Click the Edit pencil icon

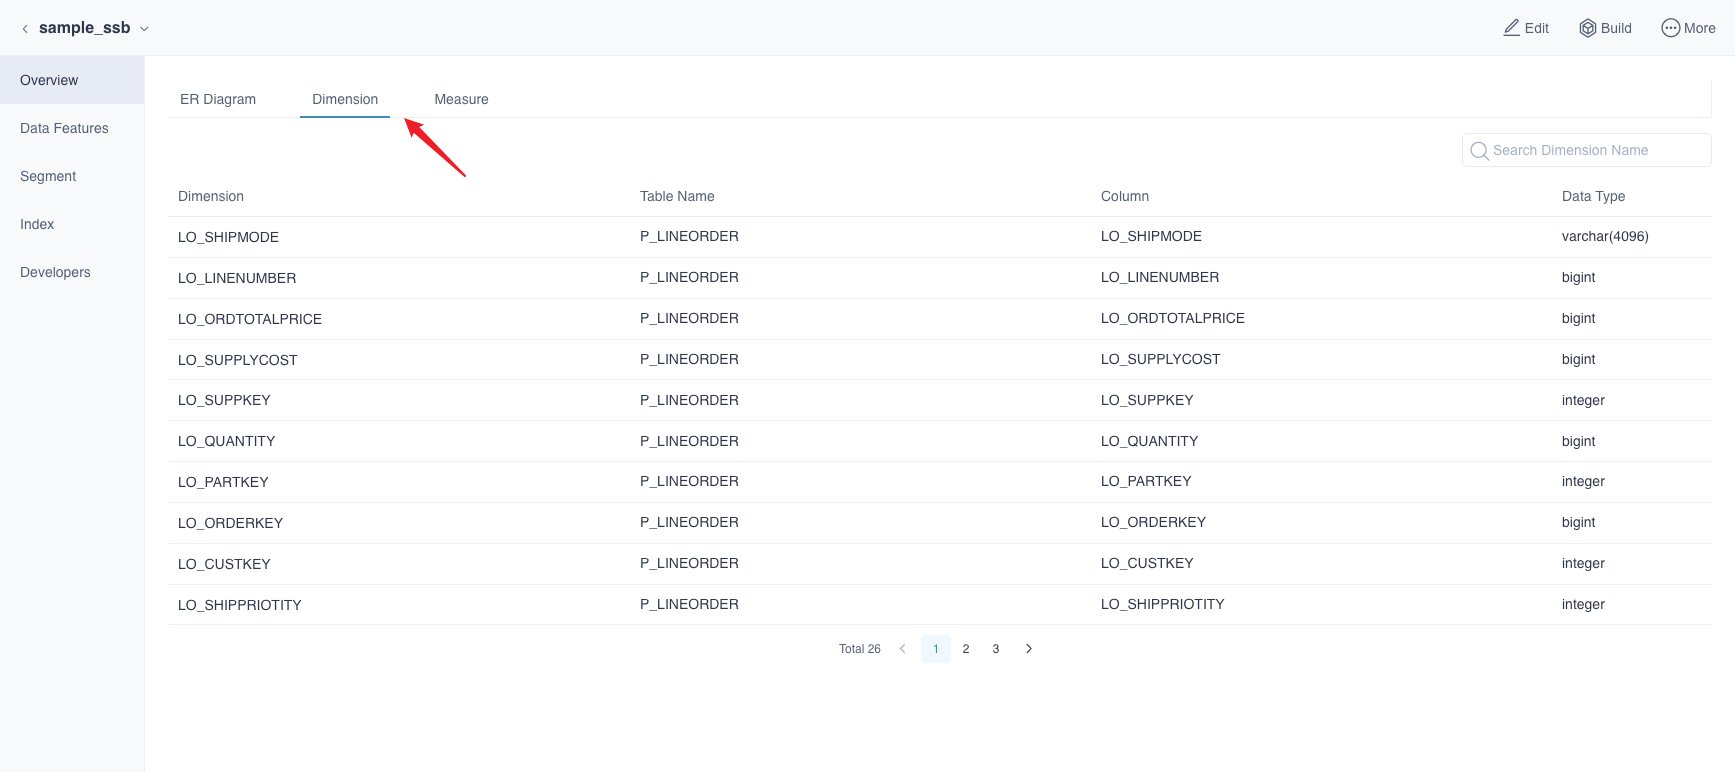click(1511, 28)
